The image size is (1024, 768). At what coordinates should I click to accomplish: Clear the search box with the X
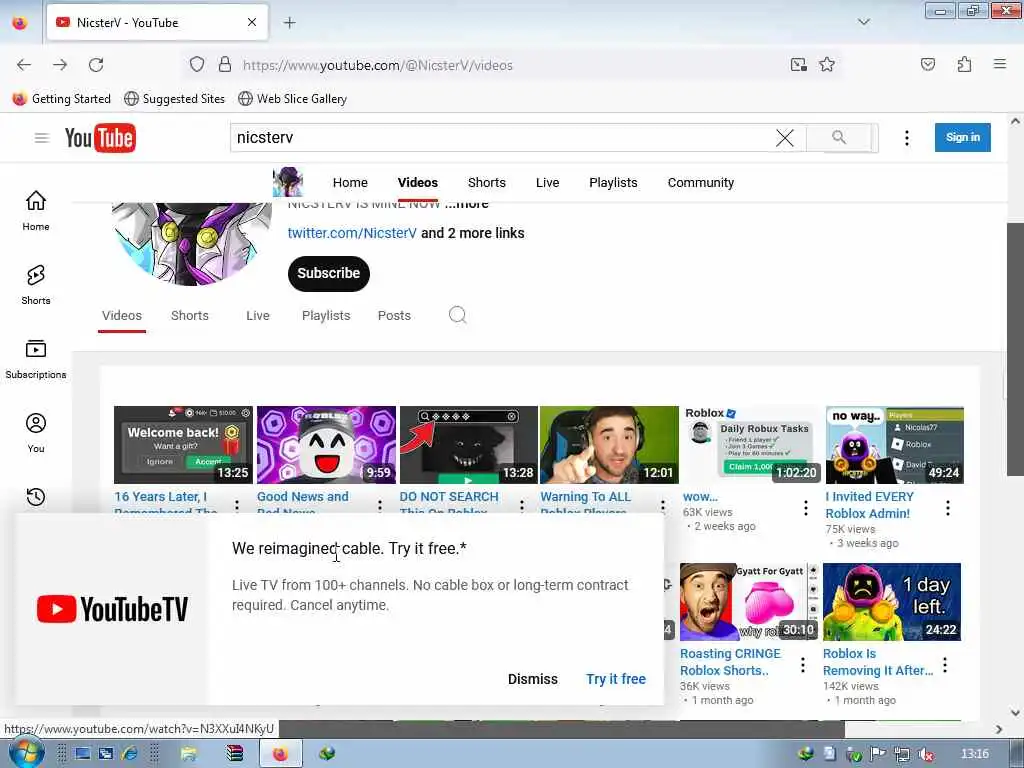(785, 138)
